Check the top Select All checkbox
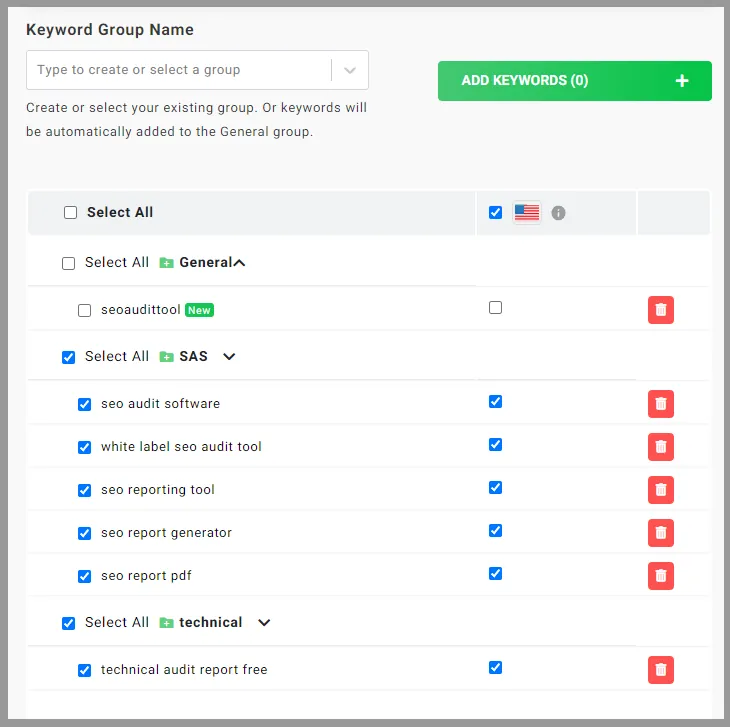 (x=70, y=213)
